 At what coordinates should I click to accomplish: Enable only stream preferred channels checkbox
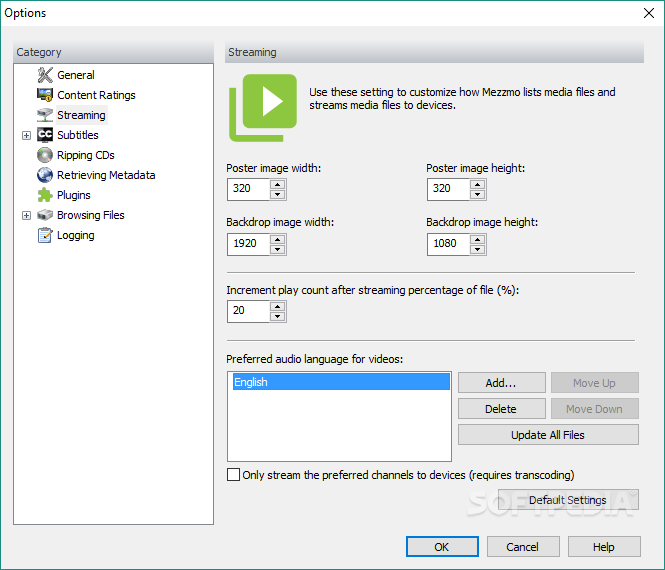coord(233,475)
